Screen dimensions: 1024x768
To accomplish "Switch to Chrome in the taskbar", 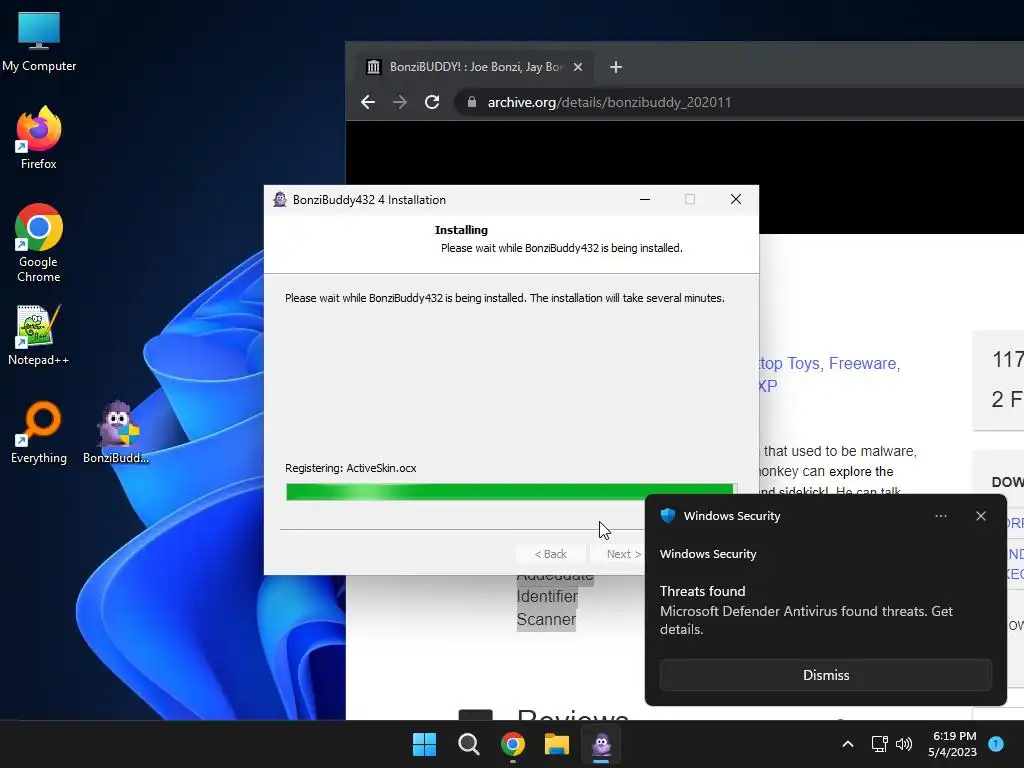I will click(x=513, y=744).
